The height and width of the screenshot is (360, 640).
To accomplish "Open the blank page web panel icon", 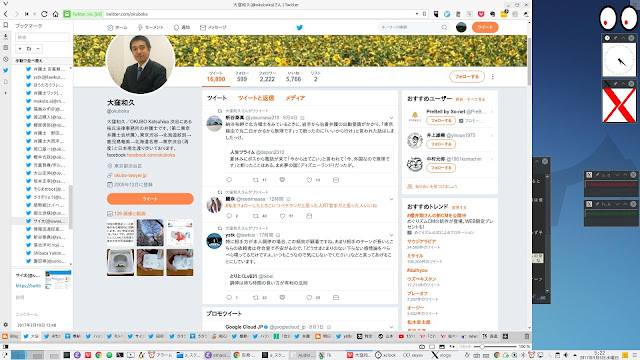I will (5, 82).
